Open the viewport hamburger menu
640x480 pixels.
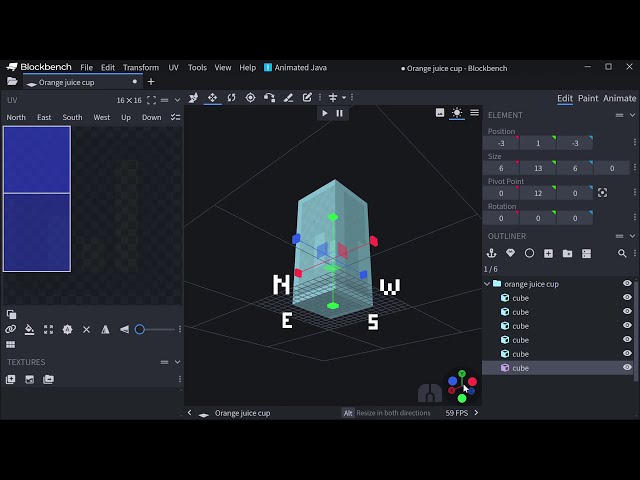click(474, 113)
